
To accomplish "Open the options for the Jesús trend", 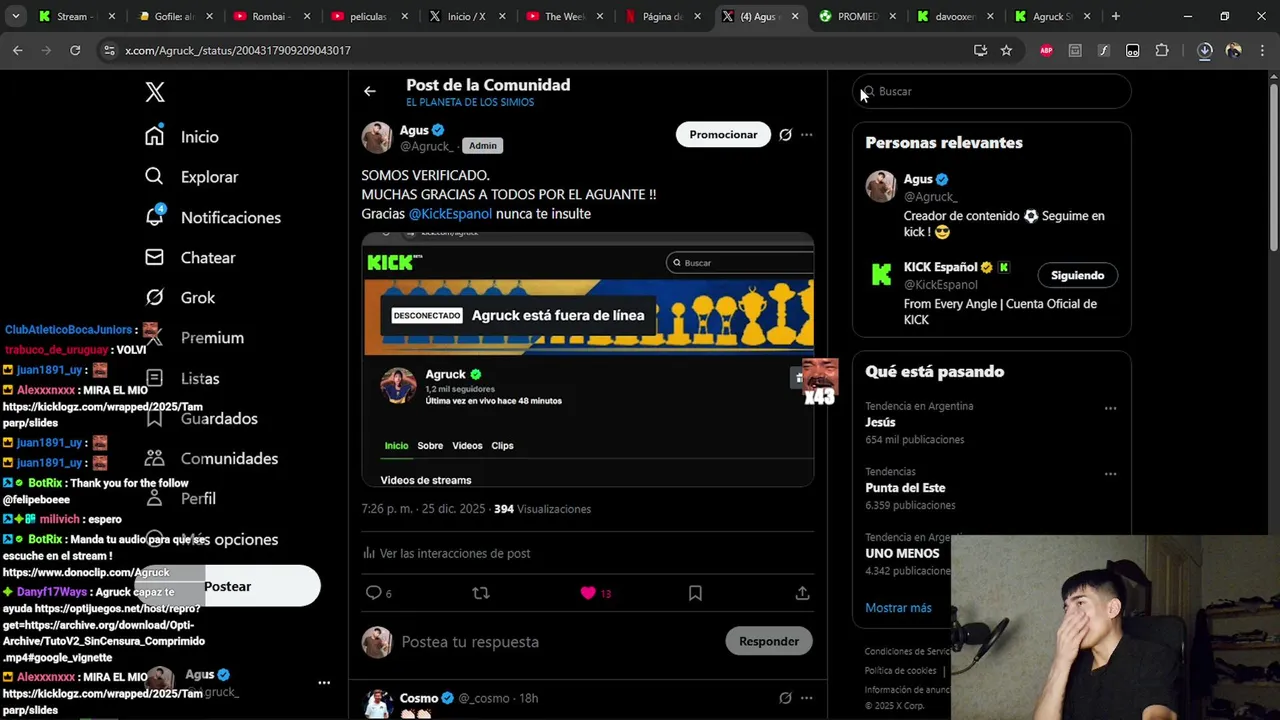I will 1110,408.
